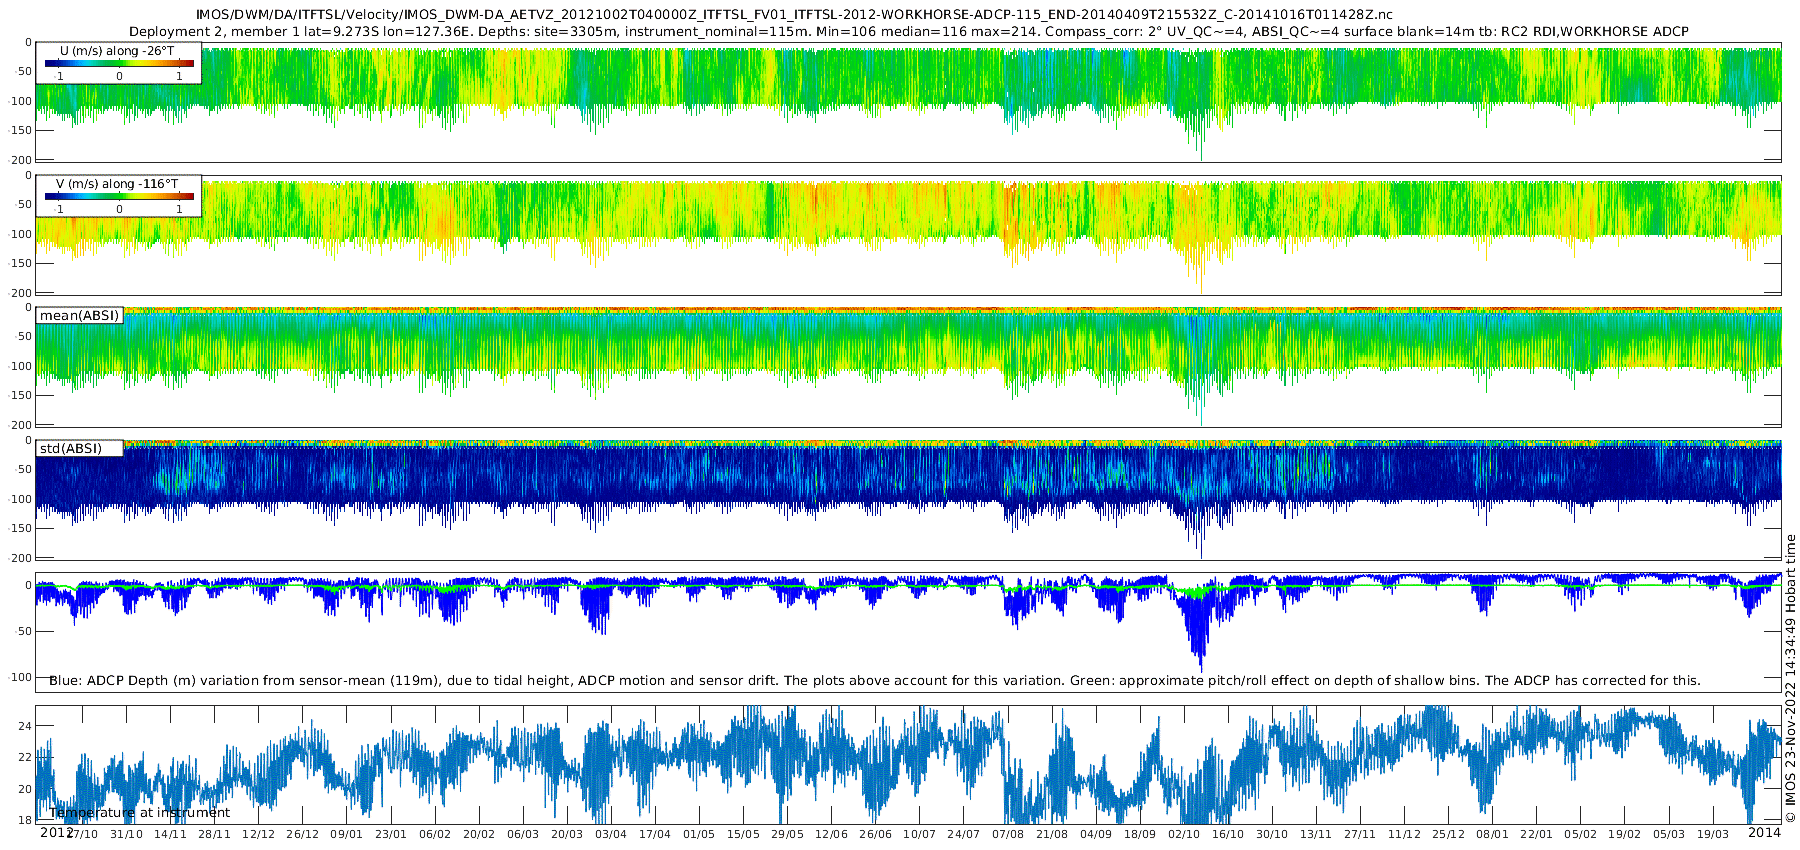The width and height of the screenshot is (1800, 850).
Task: Click the '17/04' date tick label
Action: 654,834
